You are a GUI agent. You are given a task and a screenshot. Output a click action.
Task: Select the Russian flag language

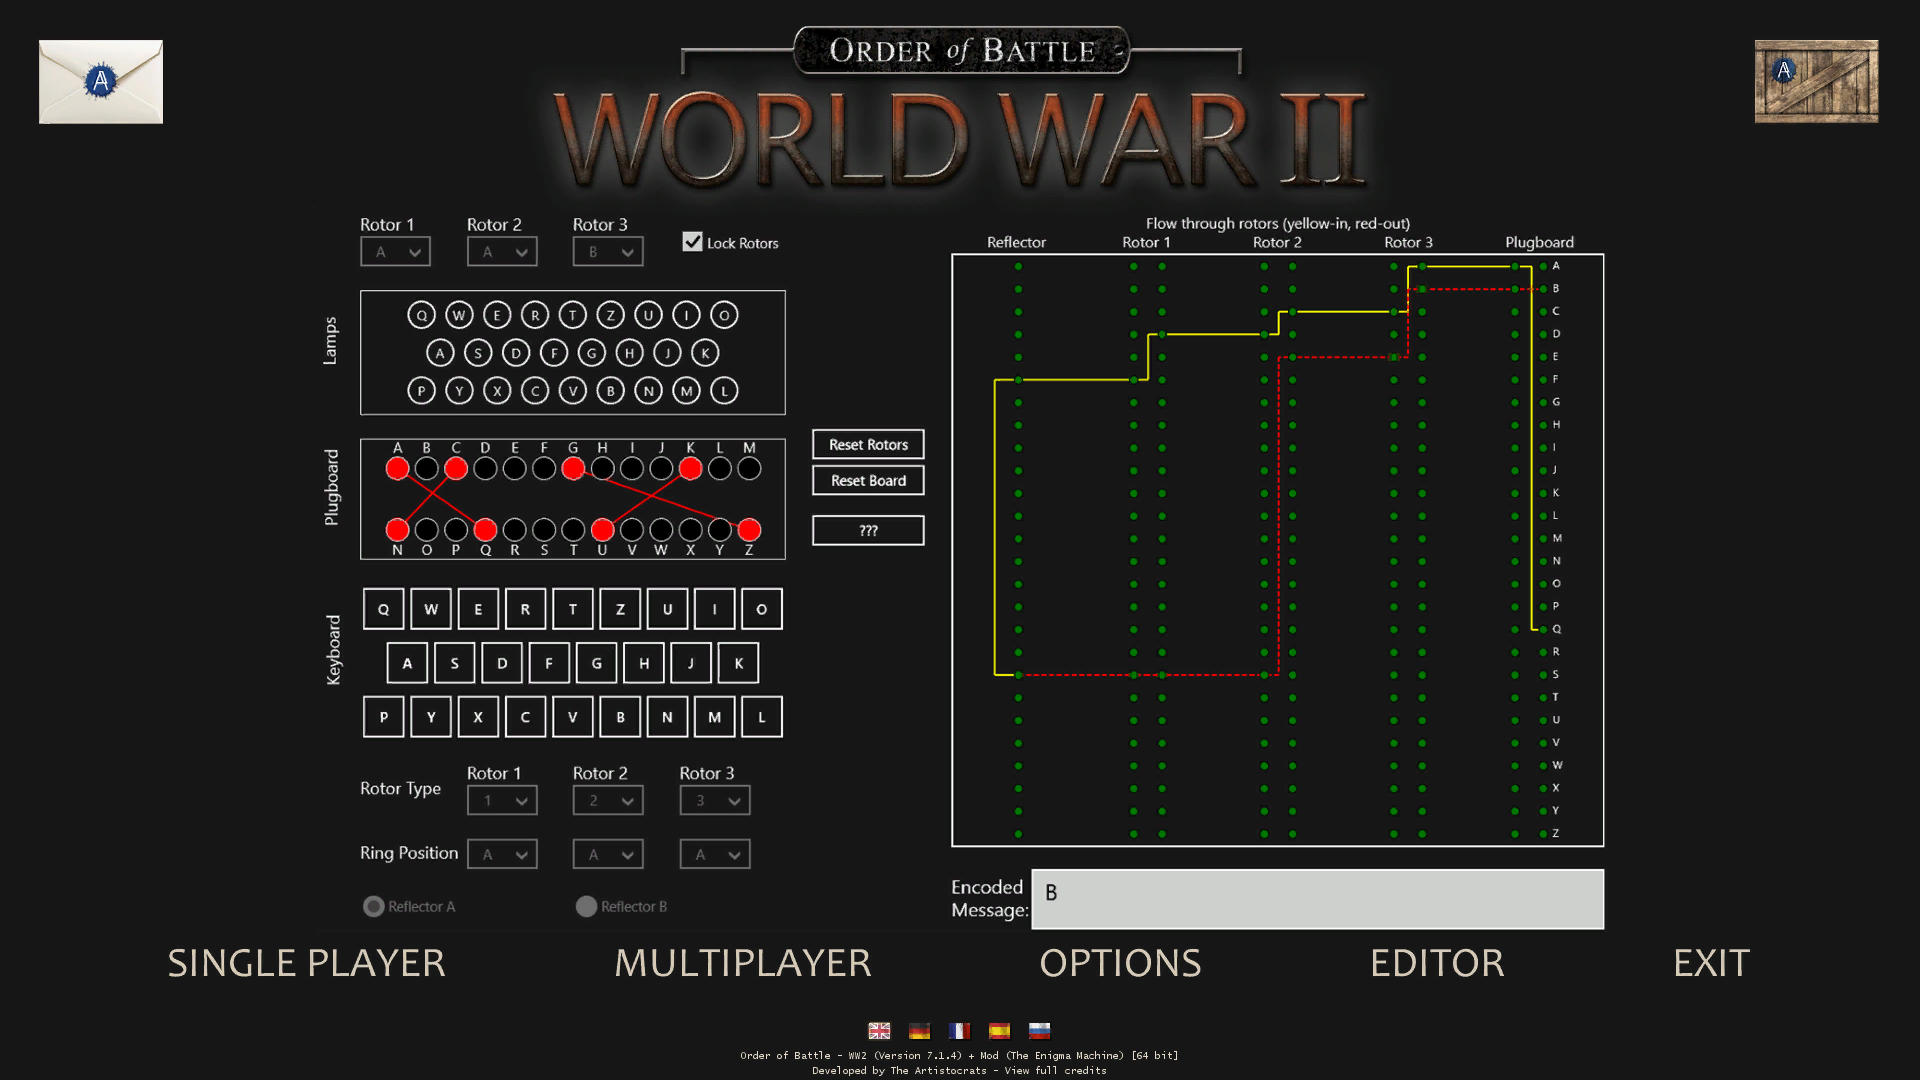[x=1039, y=1031]
